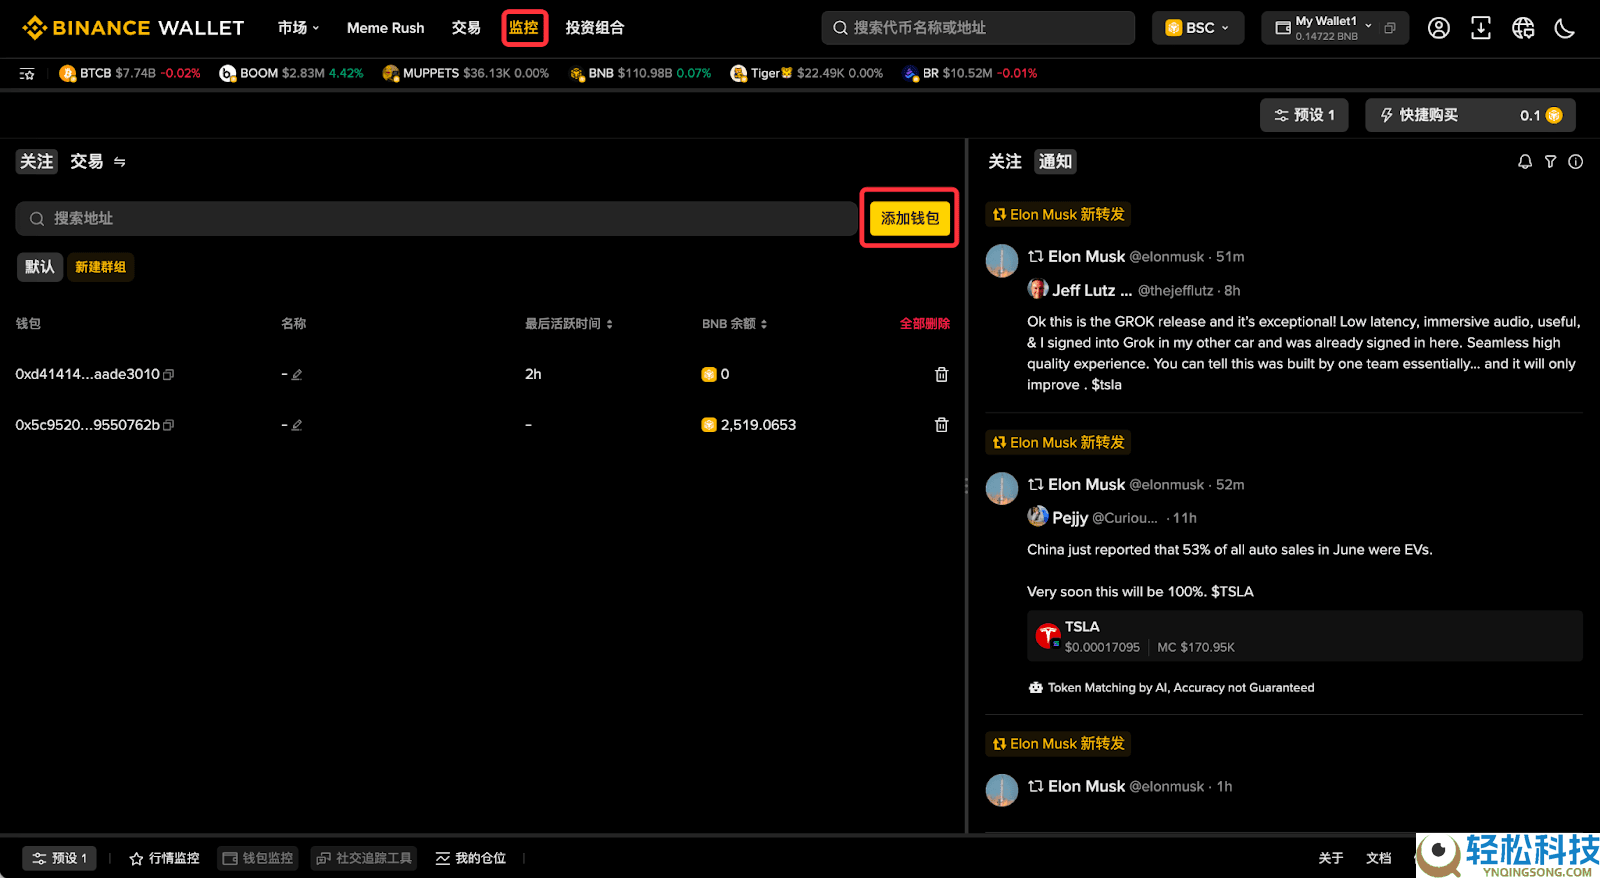This screenshot has width=1600, height=878.
Task: Edit name of wallet 0x5c9520...9550762b
Action: coord(297,425)
